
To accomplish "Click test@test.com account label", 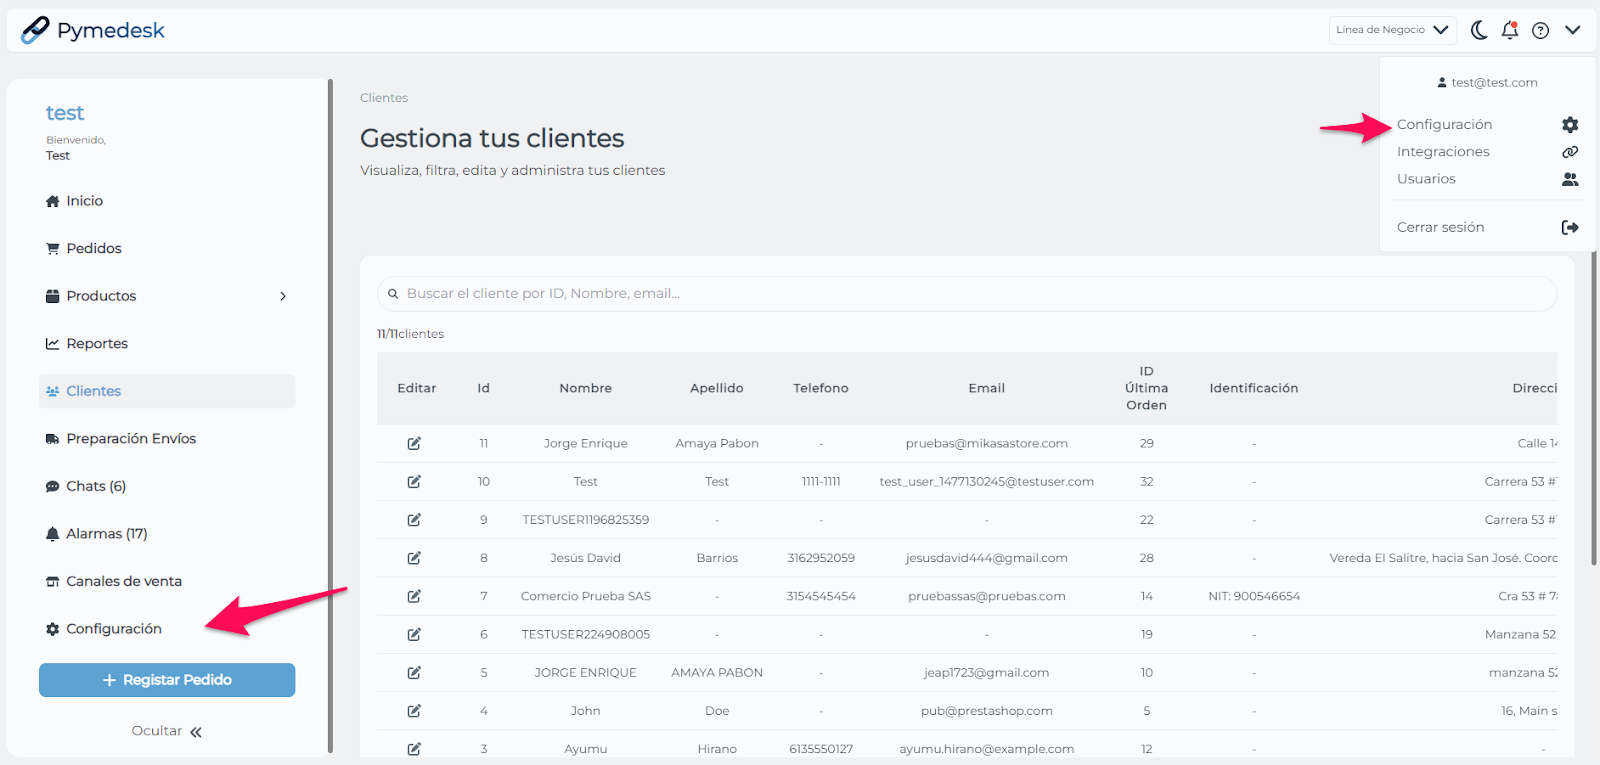I will click(1487, 83).
